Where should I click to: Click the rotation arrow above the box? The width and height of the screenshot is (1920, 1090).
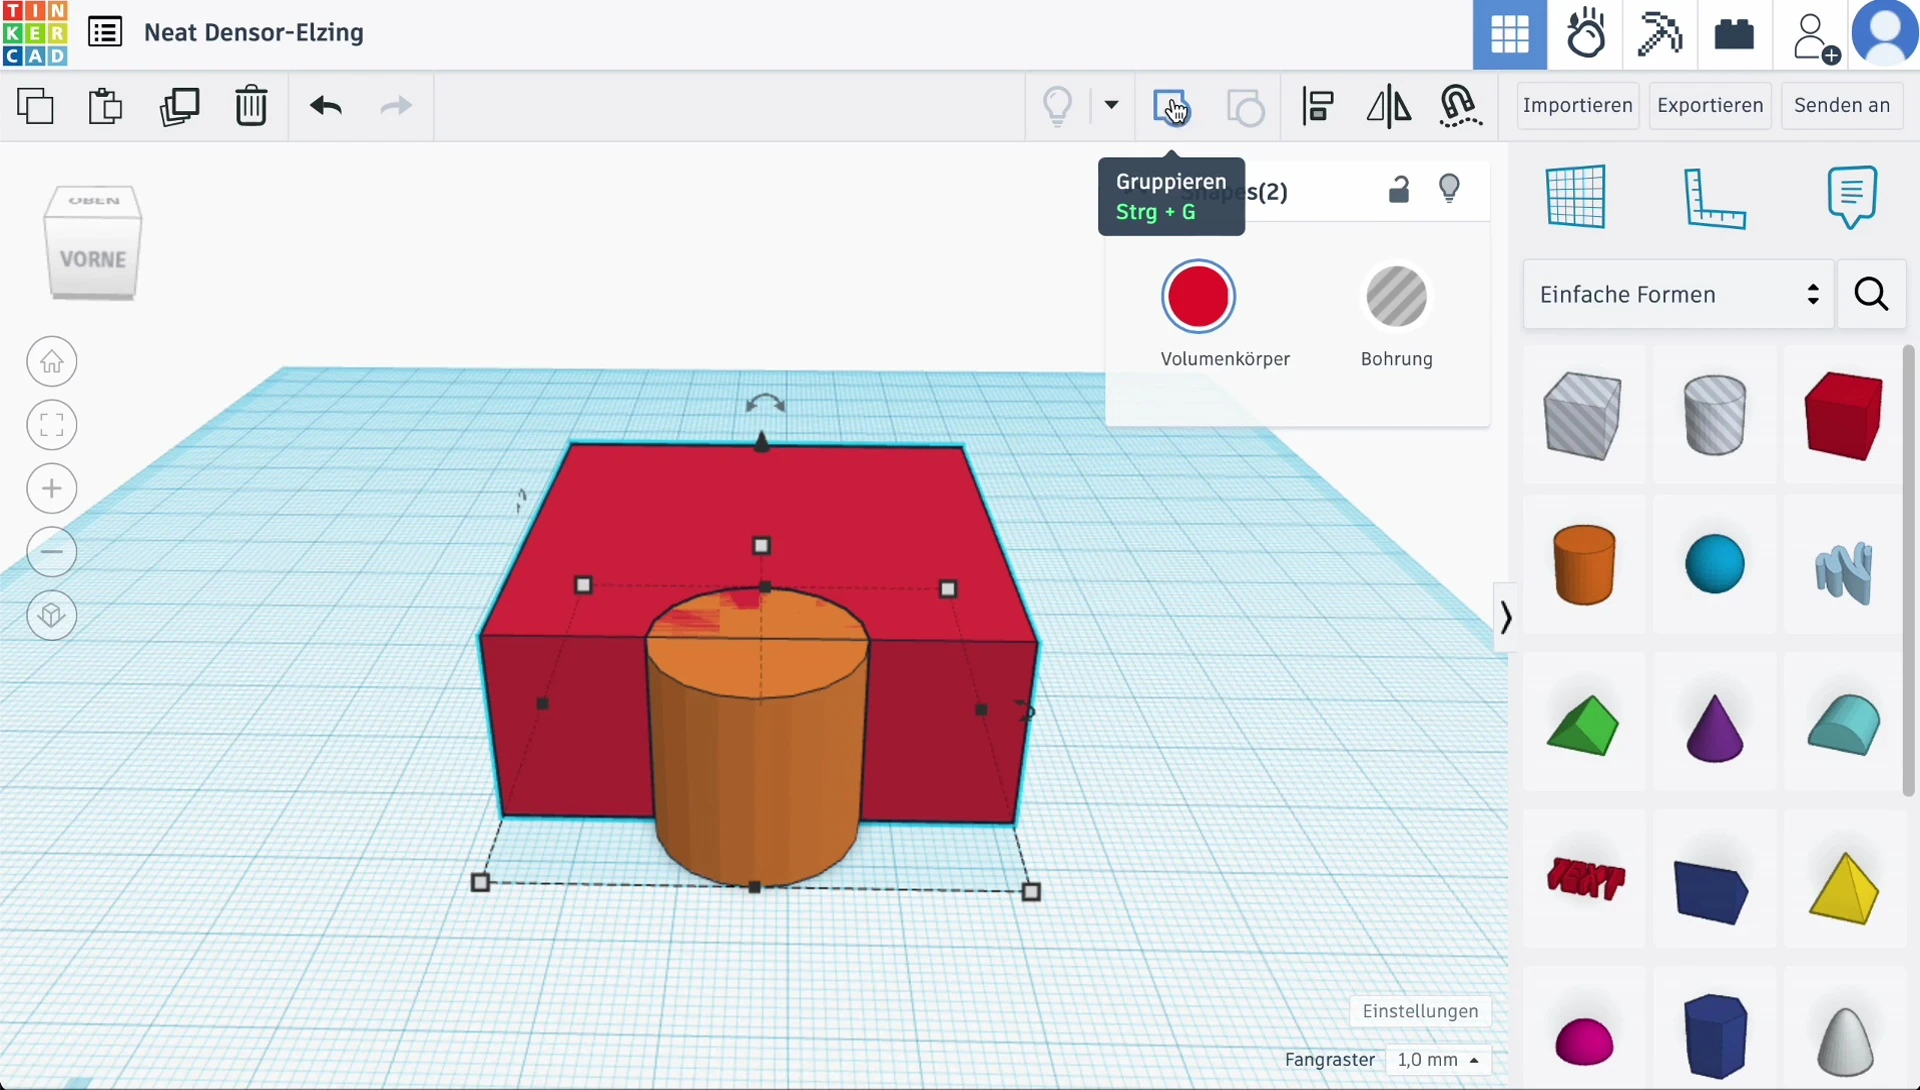coord(765,403)
